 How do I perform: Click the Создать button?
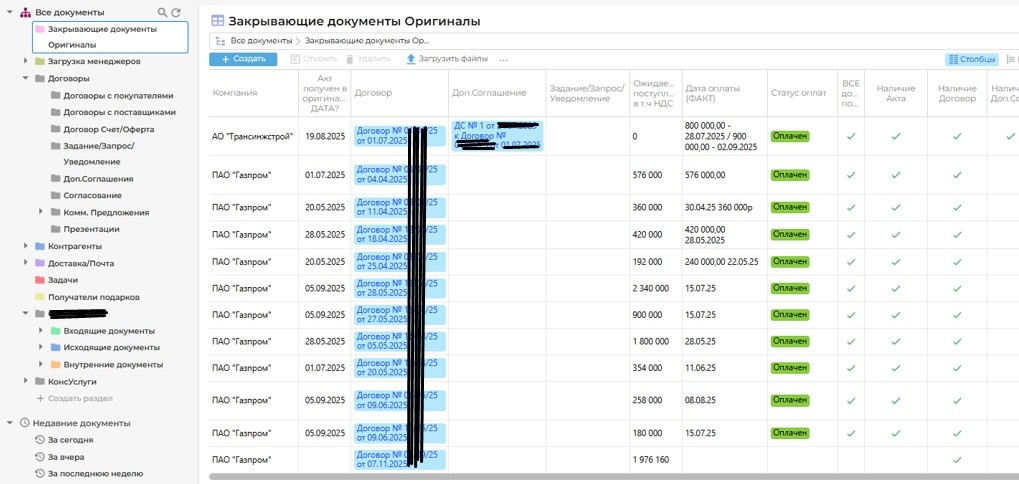point(243,59)
